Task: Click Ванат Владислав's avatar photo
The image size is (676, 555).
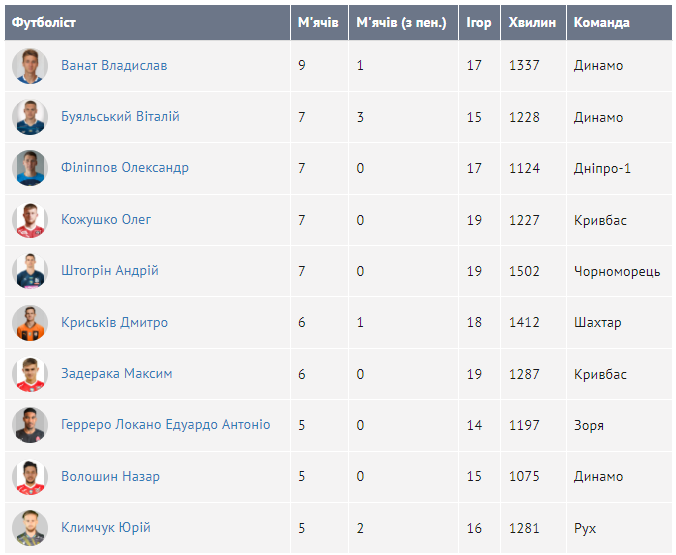Action: tap(30, 66)
